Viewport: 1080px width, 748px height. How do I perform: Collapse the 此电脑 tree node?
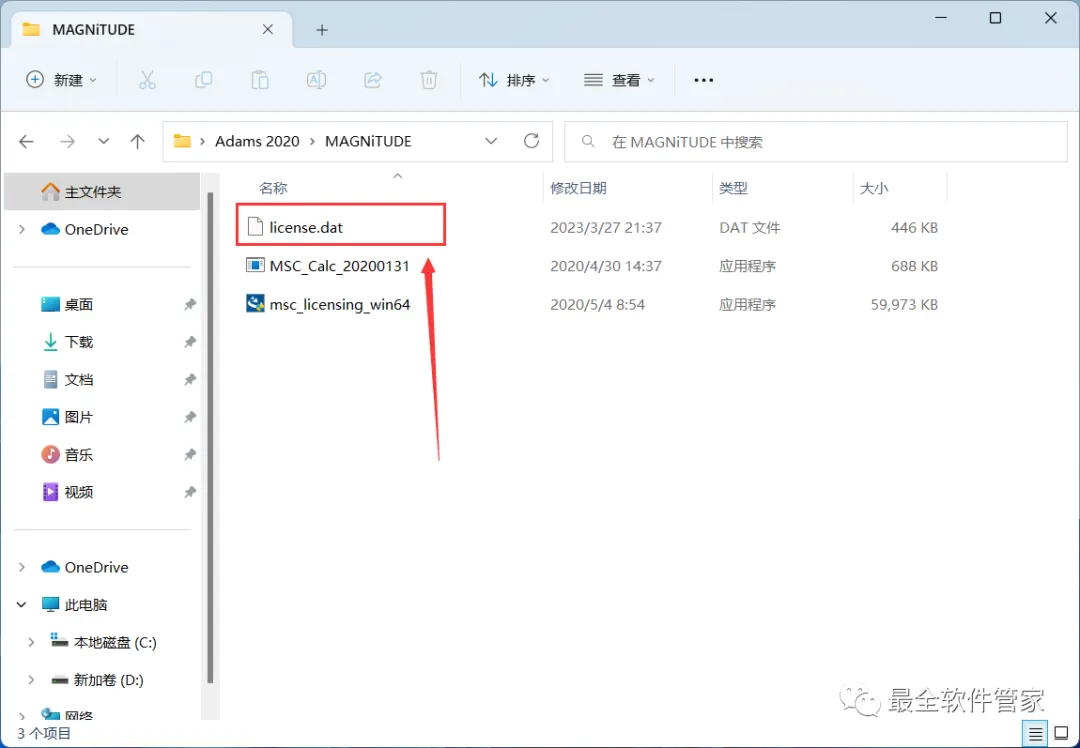point(22,605)
